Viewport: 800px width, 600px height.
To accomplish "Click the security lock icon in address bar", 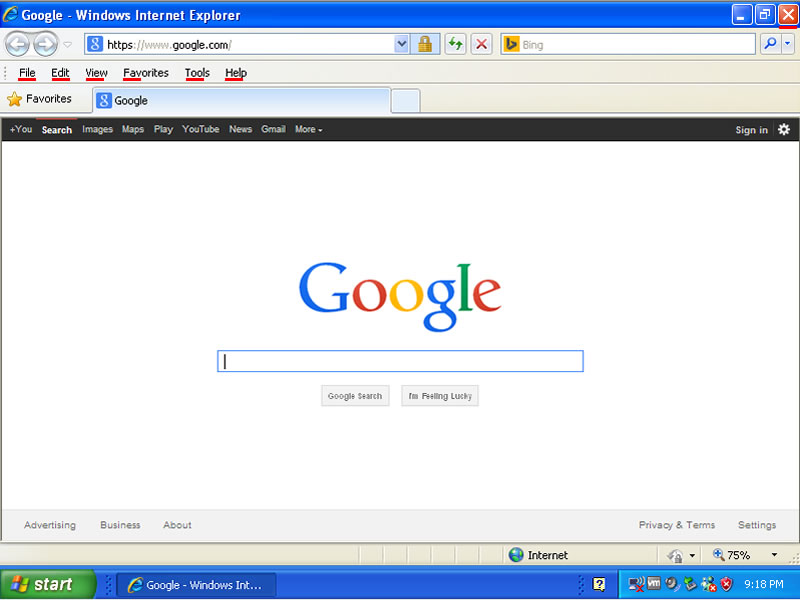I will click(424, 44).
